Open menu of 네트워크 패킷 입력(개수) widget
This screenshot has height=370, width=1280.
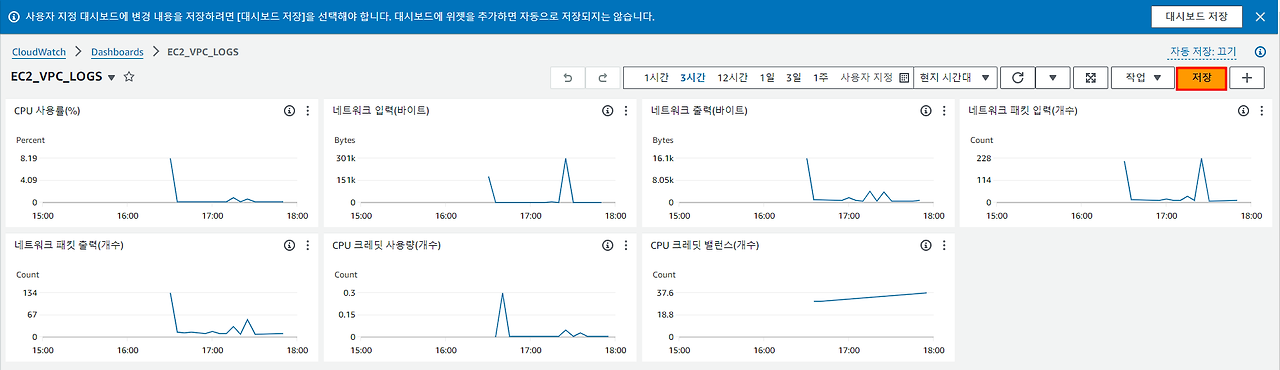[x=1261, y=111]
